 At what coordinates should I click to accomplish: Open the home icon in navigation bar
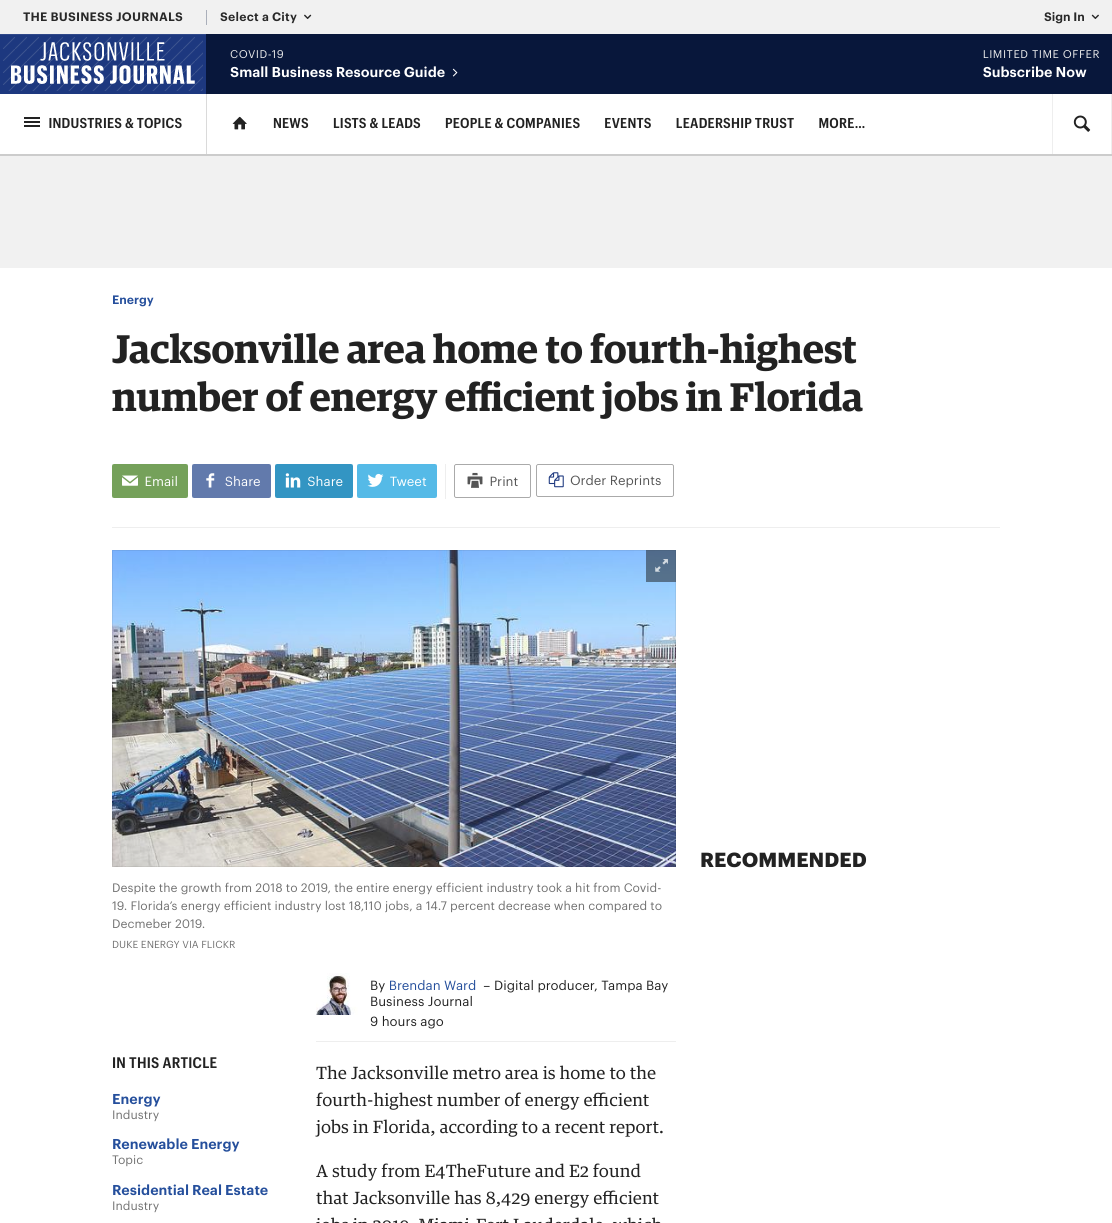point(239,124)
